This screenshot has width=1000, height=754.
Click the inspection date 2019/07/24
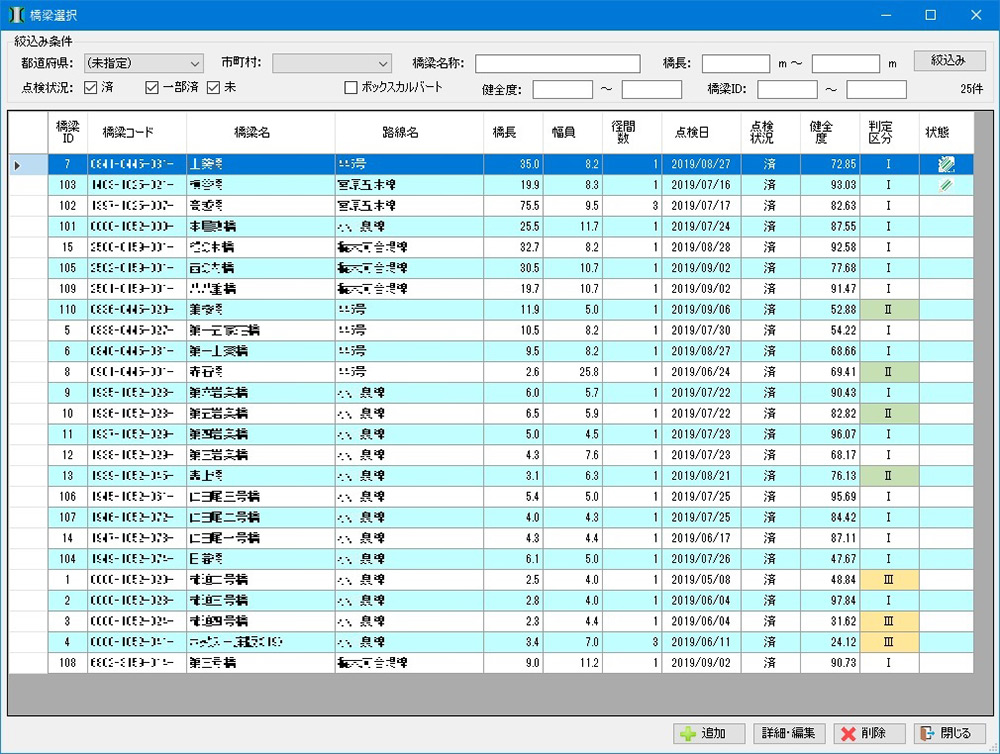[701, 226]
